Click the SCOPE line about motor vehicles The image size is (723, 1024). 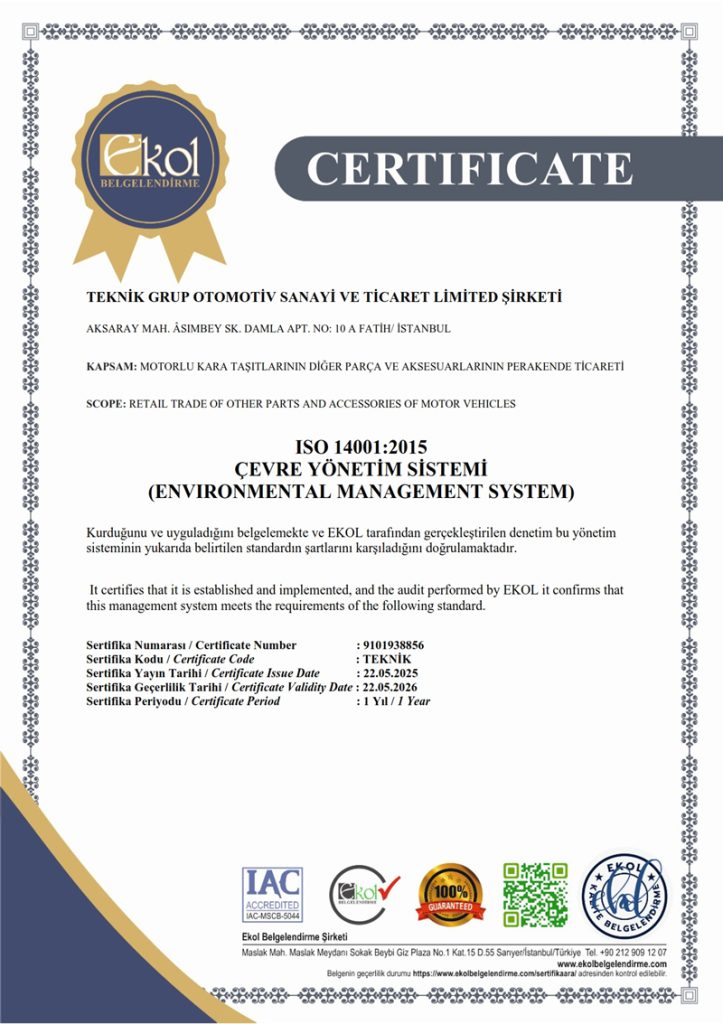point(301,404)
